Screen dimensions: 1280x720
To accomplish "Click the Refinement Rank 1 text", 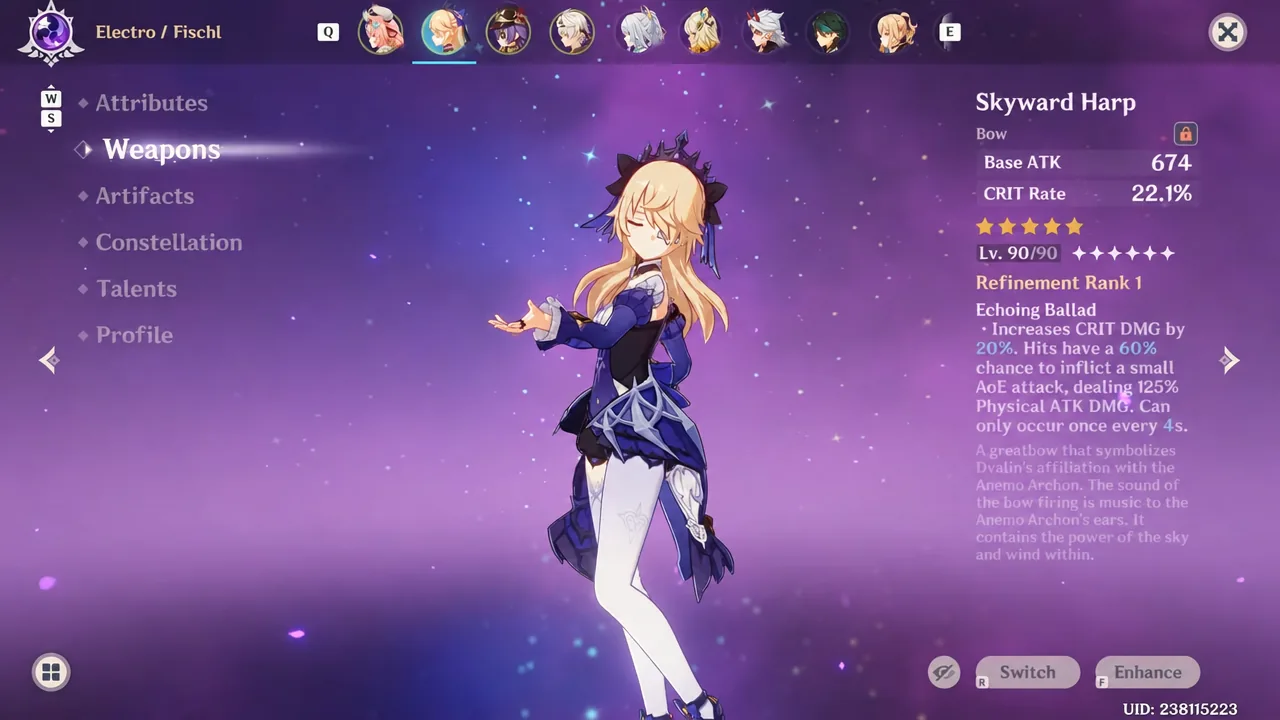I will point(1059,283).
